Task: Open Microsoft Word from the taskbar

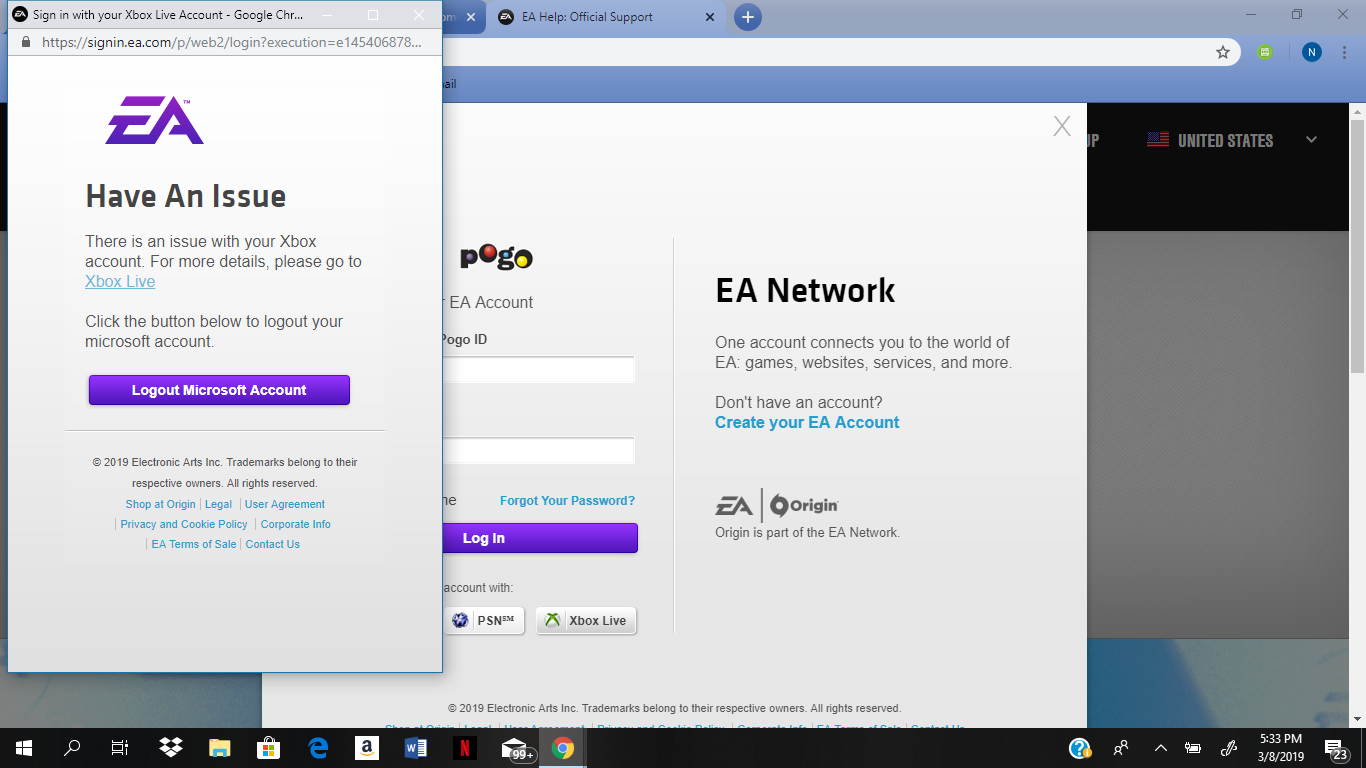Action: click(x=416, y=748)
